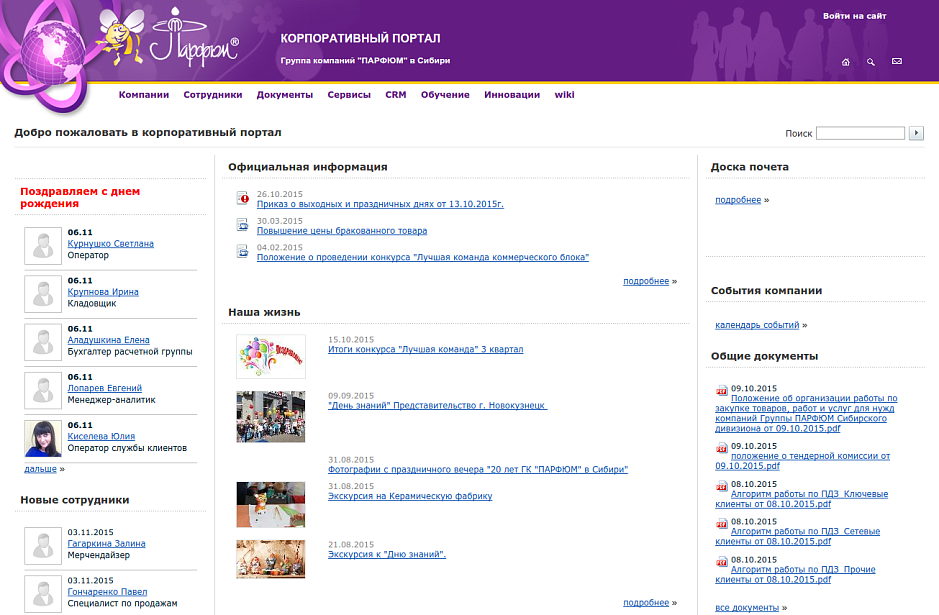
Task: Open the Лопарев Евгений profile link
Action: point(105,389)
